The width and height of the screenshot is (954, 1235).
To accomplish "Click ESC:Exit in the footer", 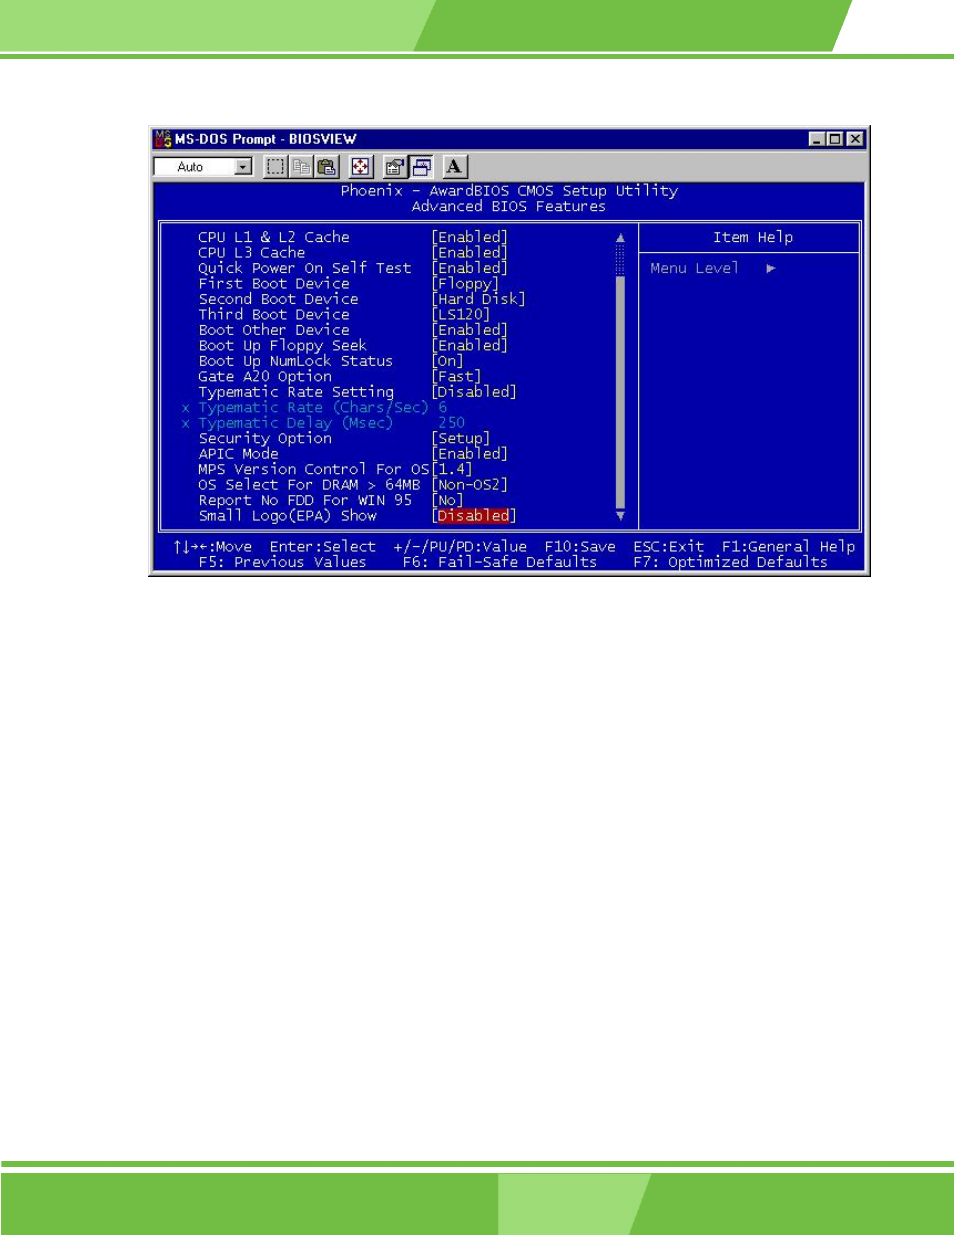I will pos(668,547).
